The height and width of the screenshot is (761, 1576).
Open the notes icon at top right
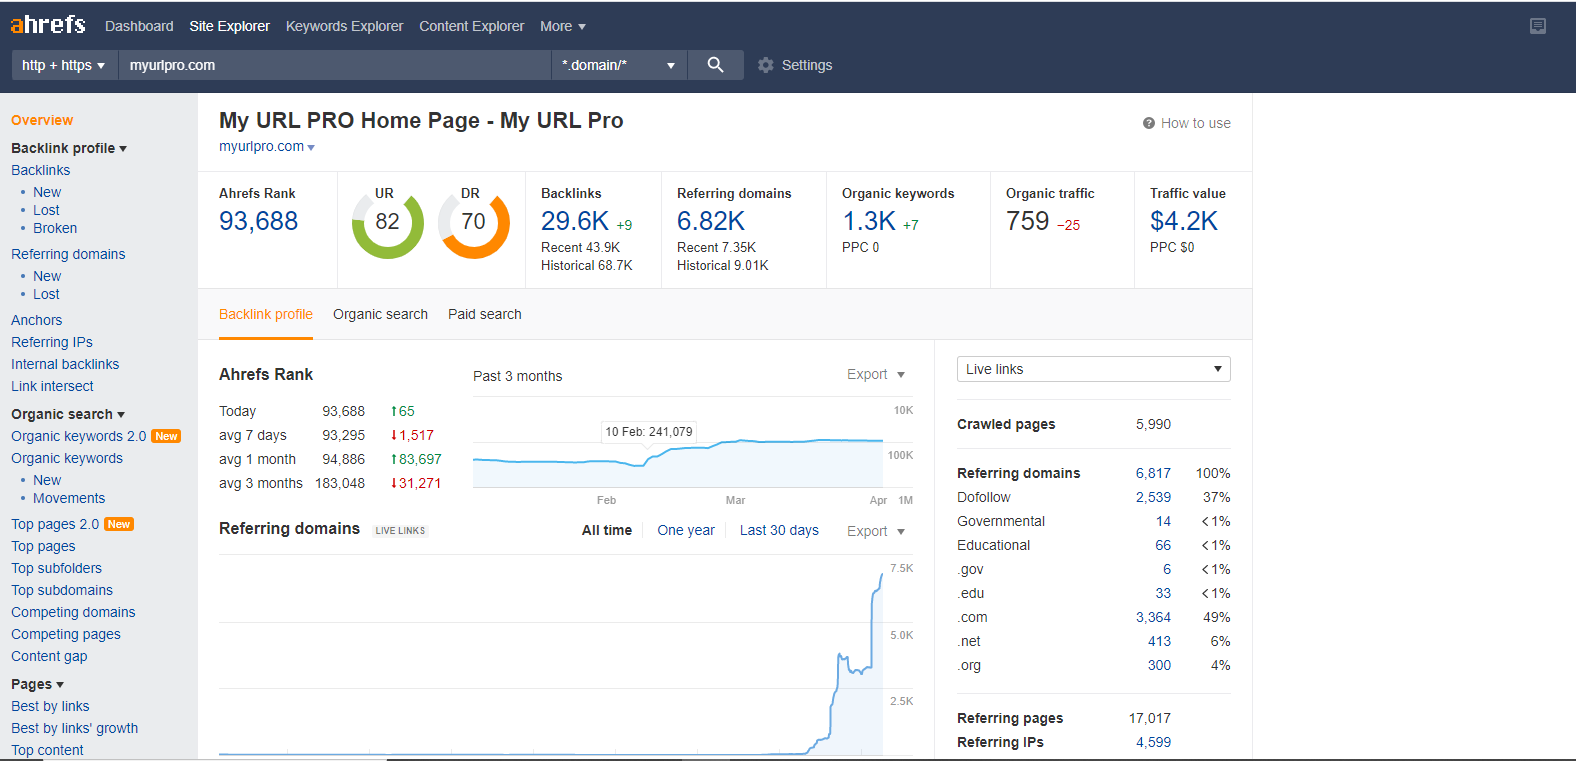click(1537, 26)
